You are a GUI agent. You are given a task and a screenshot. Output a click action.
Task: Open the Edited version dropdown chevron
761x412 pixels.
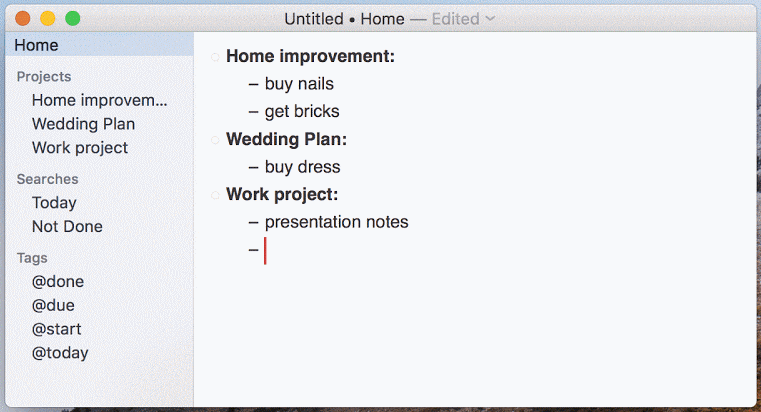pos(490,18)
